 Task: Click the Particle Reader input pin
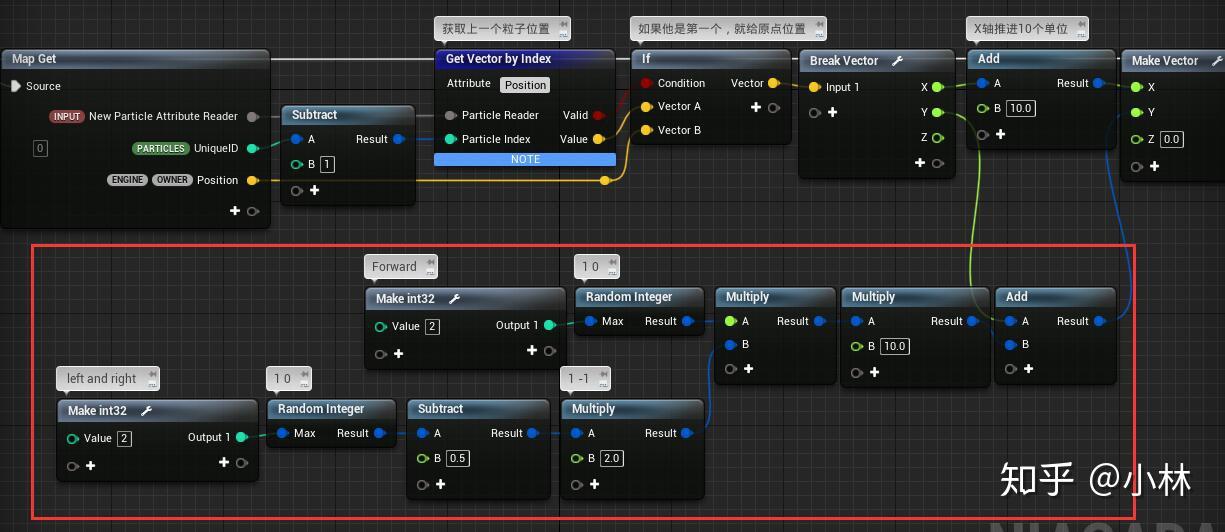pyautogui.click(x=451, y=115)
